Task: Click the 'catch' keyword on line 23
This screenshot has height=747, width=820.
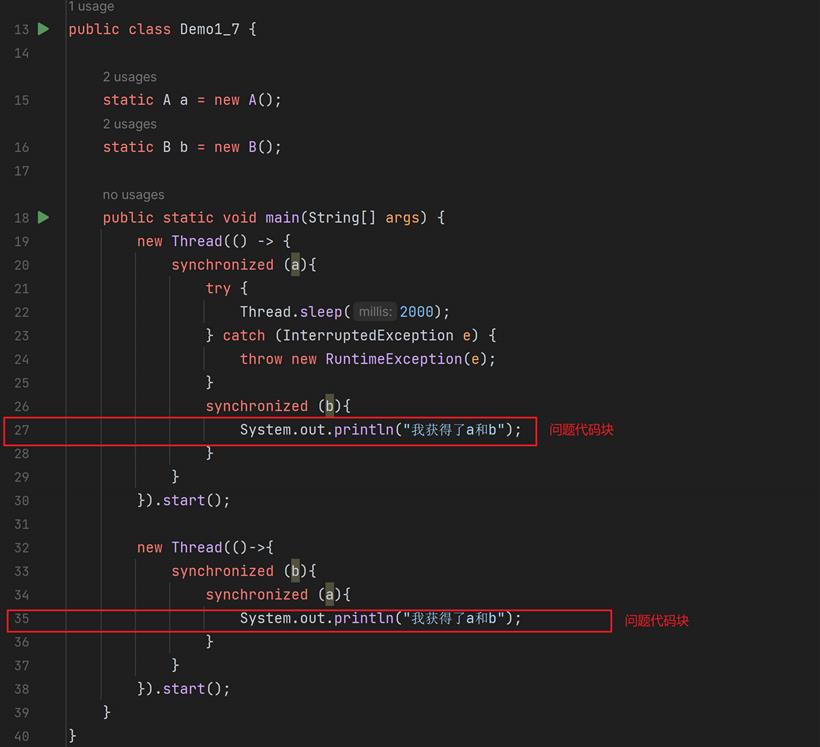Action: click(x=244, y=335)
